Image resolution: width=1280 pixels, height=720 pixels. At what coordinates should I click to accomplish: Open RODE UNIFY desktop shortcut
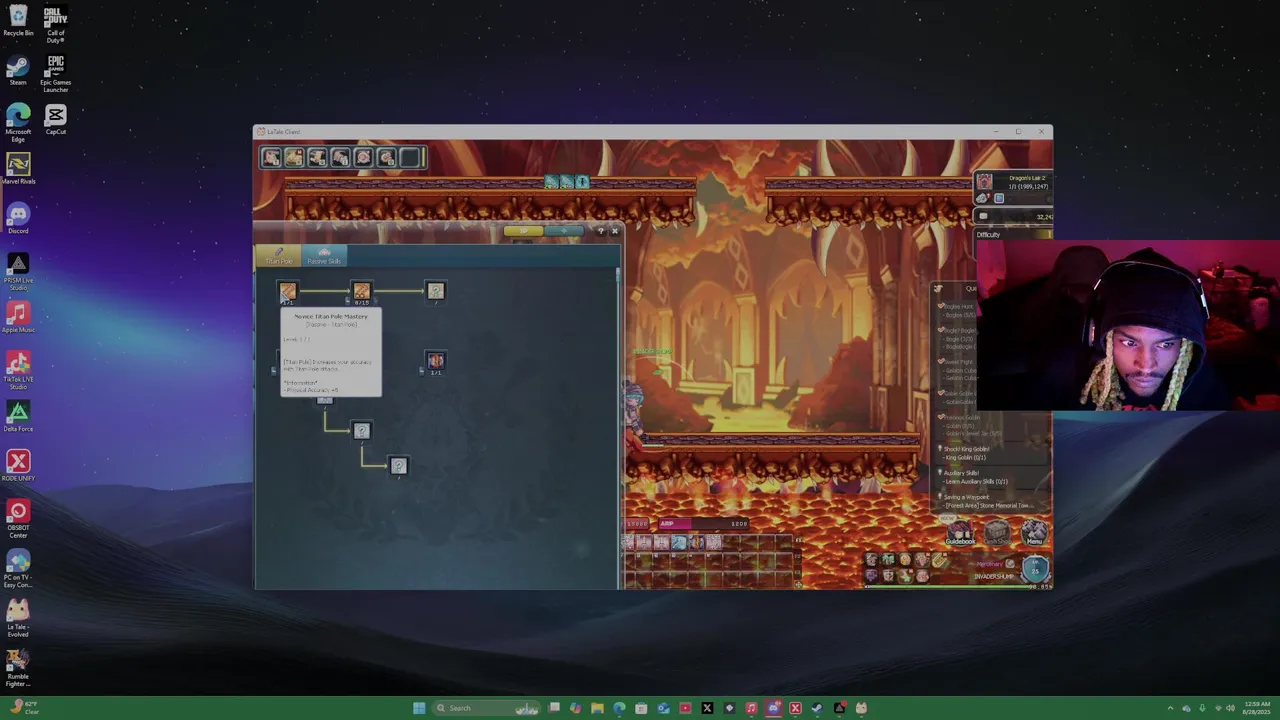18,465
